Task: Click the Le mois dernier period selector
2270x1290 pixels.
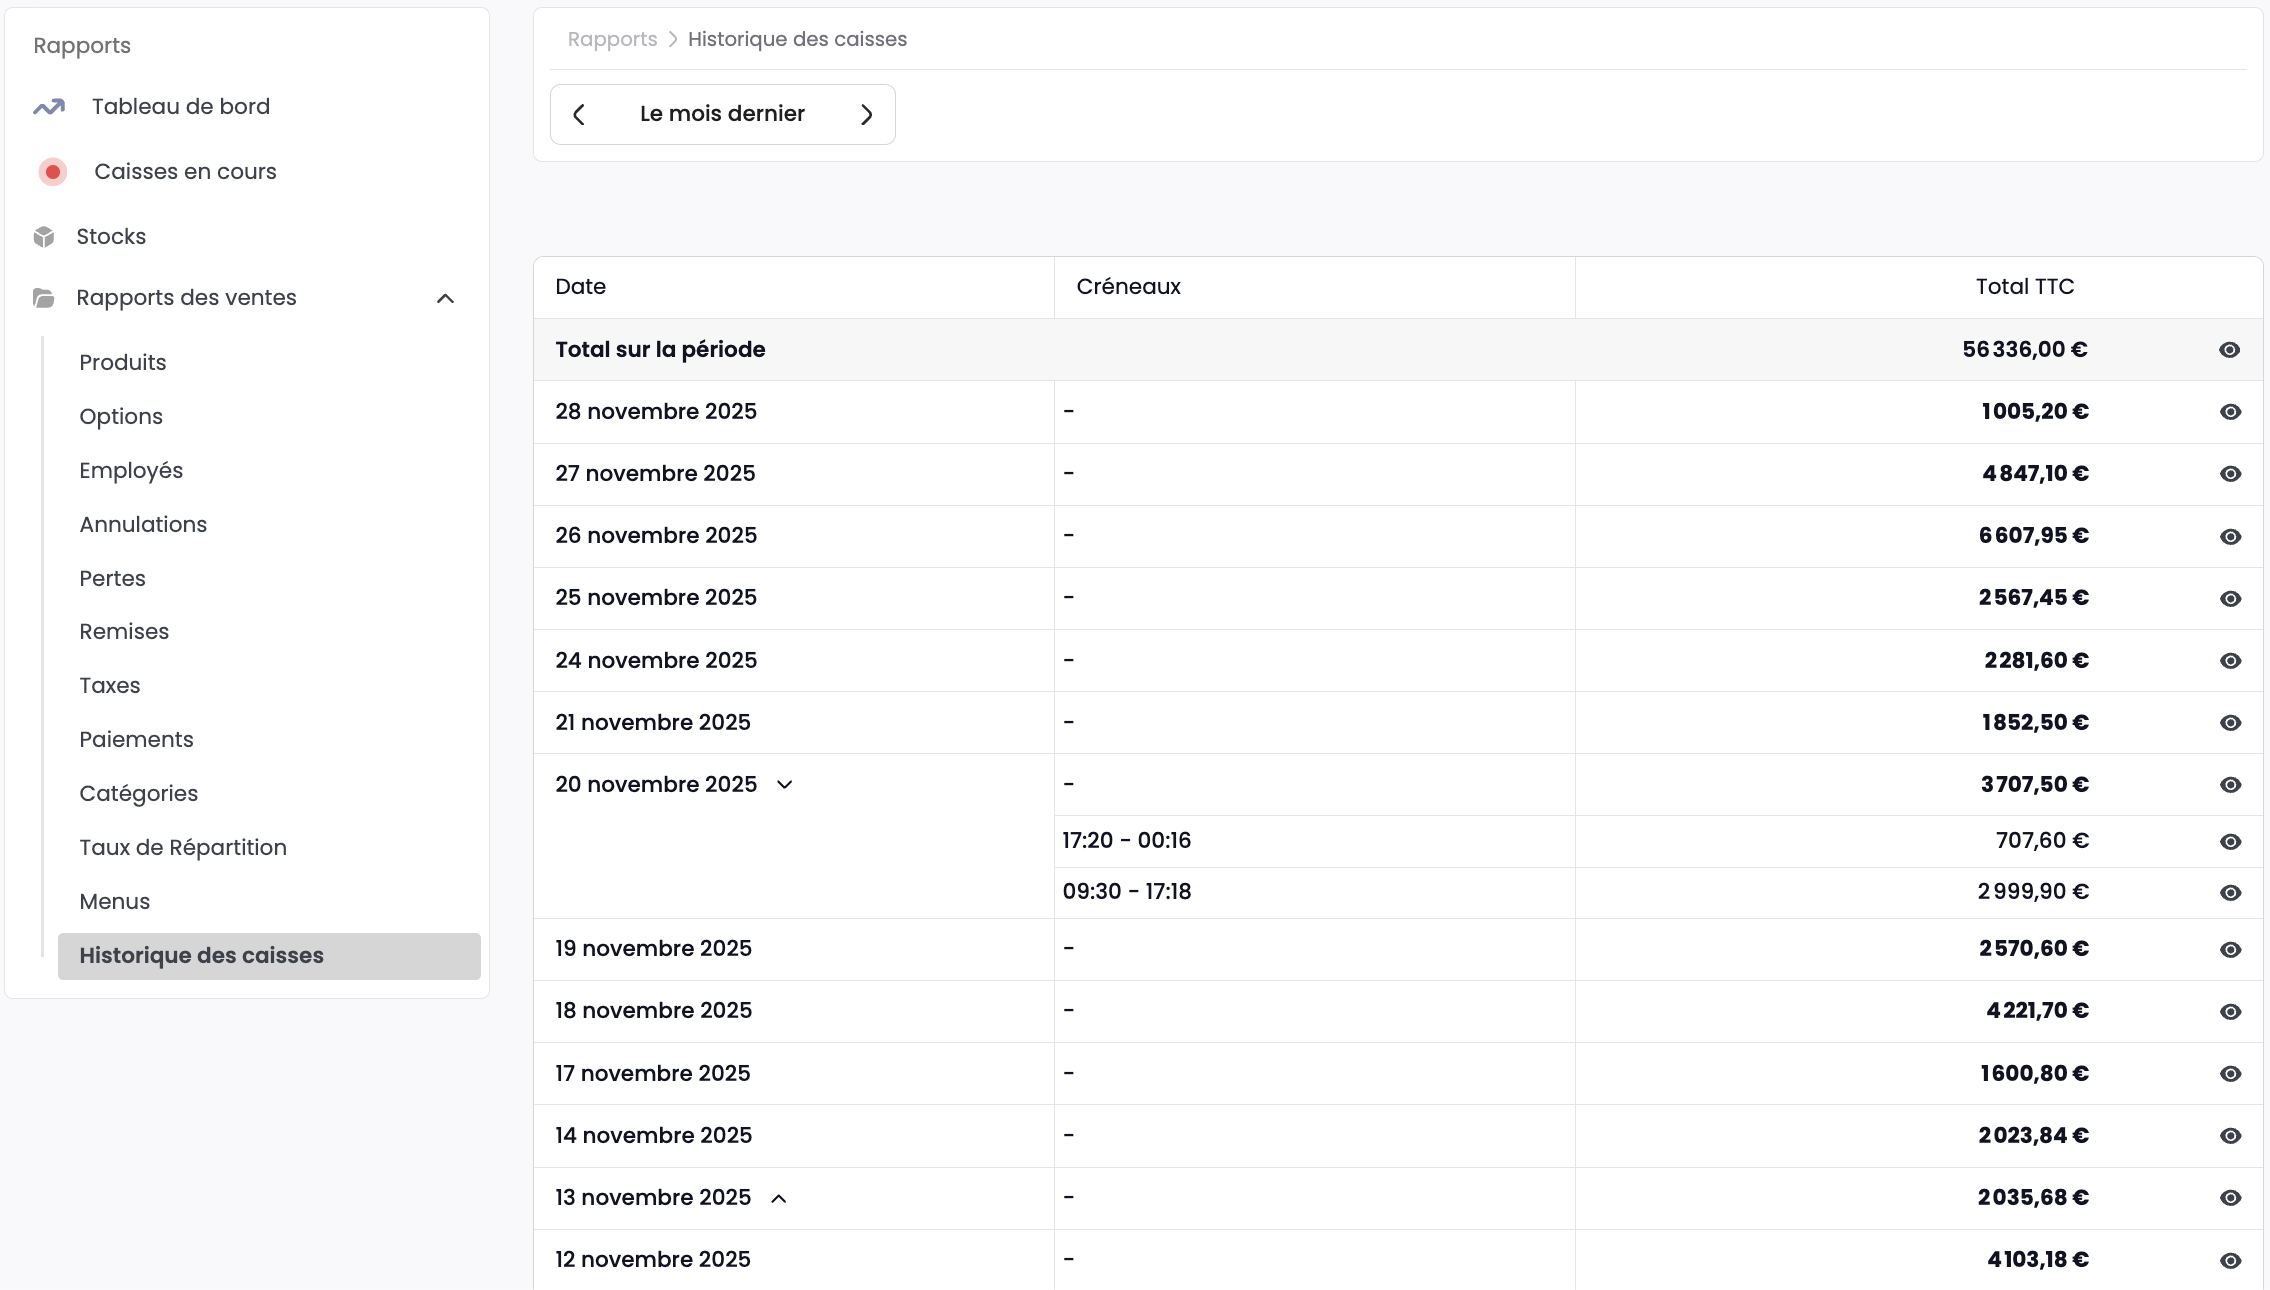Action: click(x=722, y=114)
